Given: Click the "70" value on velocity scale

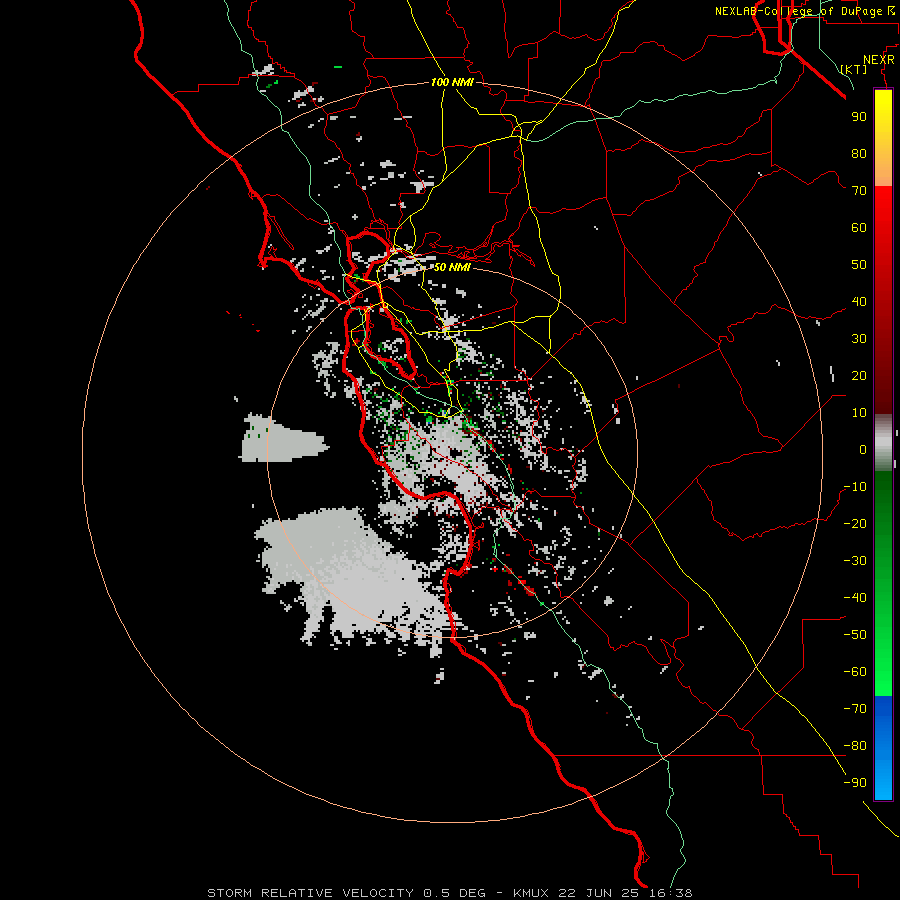Looking at the screenshot, I should coord(859,191).
